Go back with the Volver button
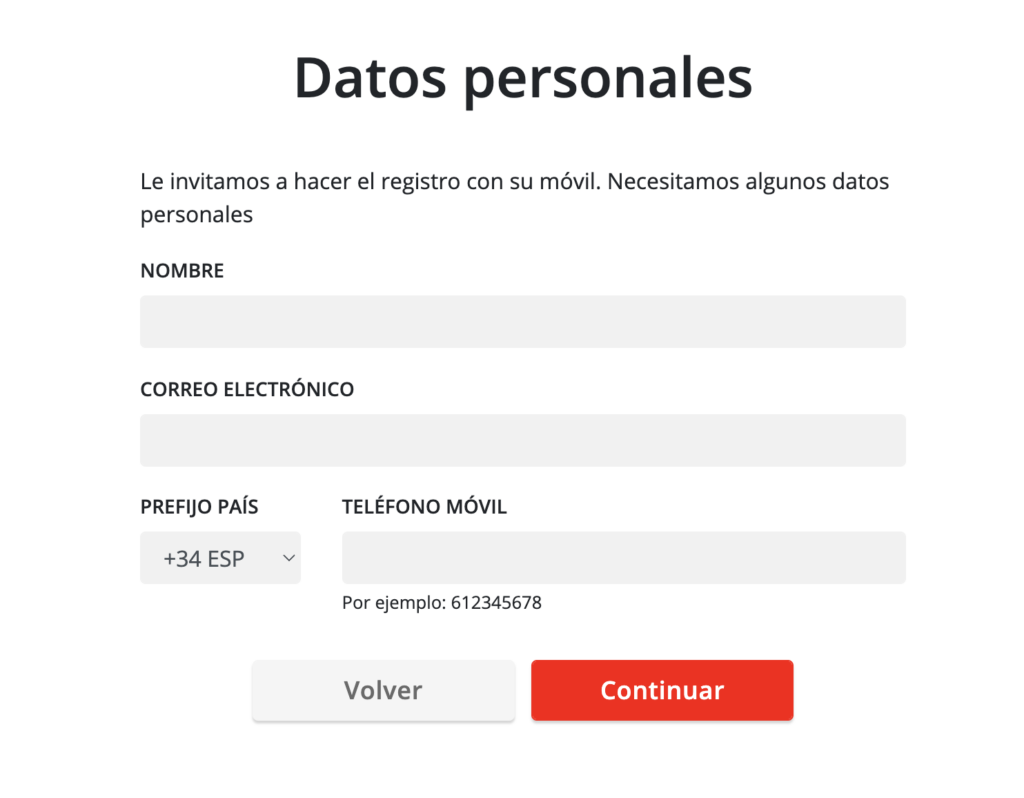The height and width of the screenshot is (798, 1024). pos(383,690)
